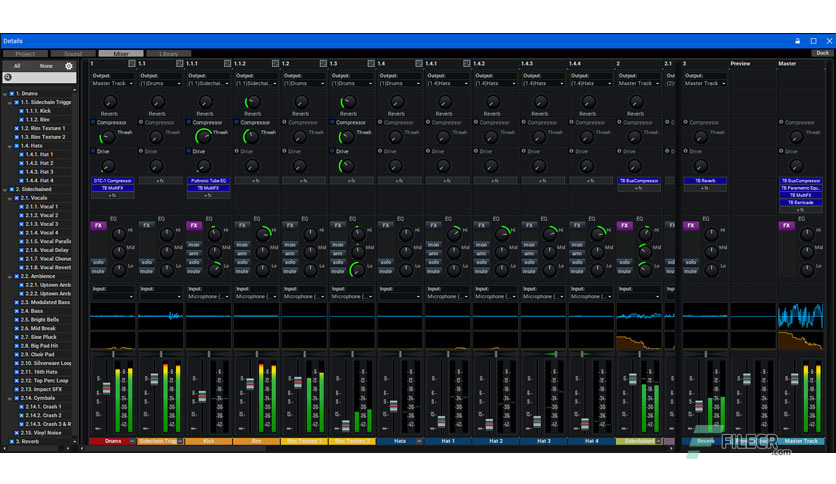Click the Reverb knob on strip 1.1.2
The width and height of the screenshot is (836, 484).
pyautogui.click(x=253, y=102)
